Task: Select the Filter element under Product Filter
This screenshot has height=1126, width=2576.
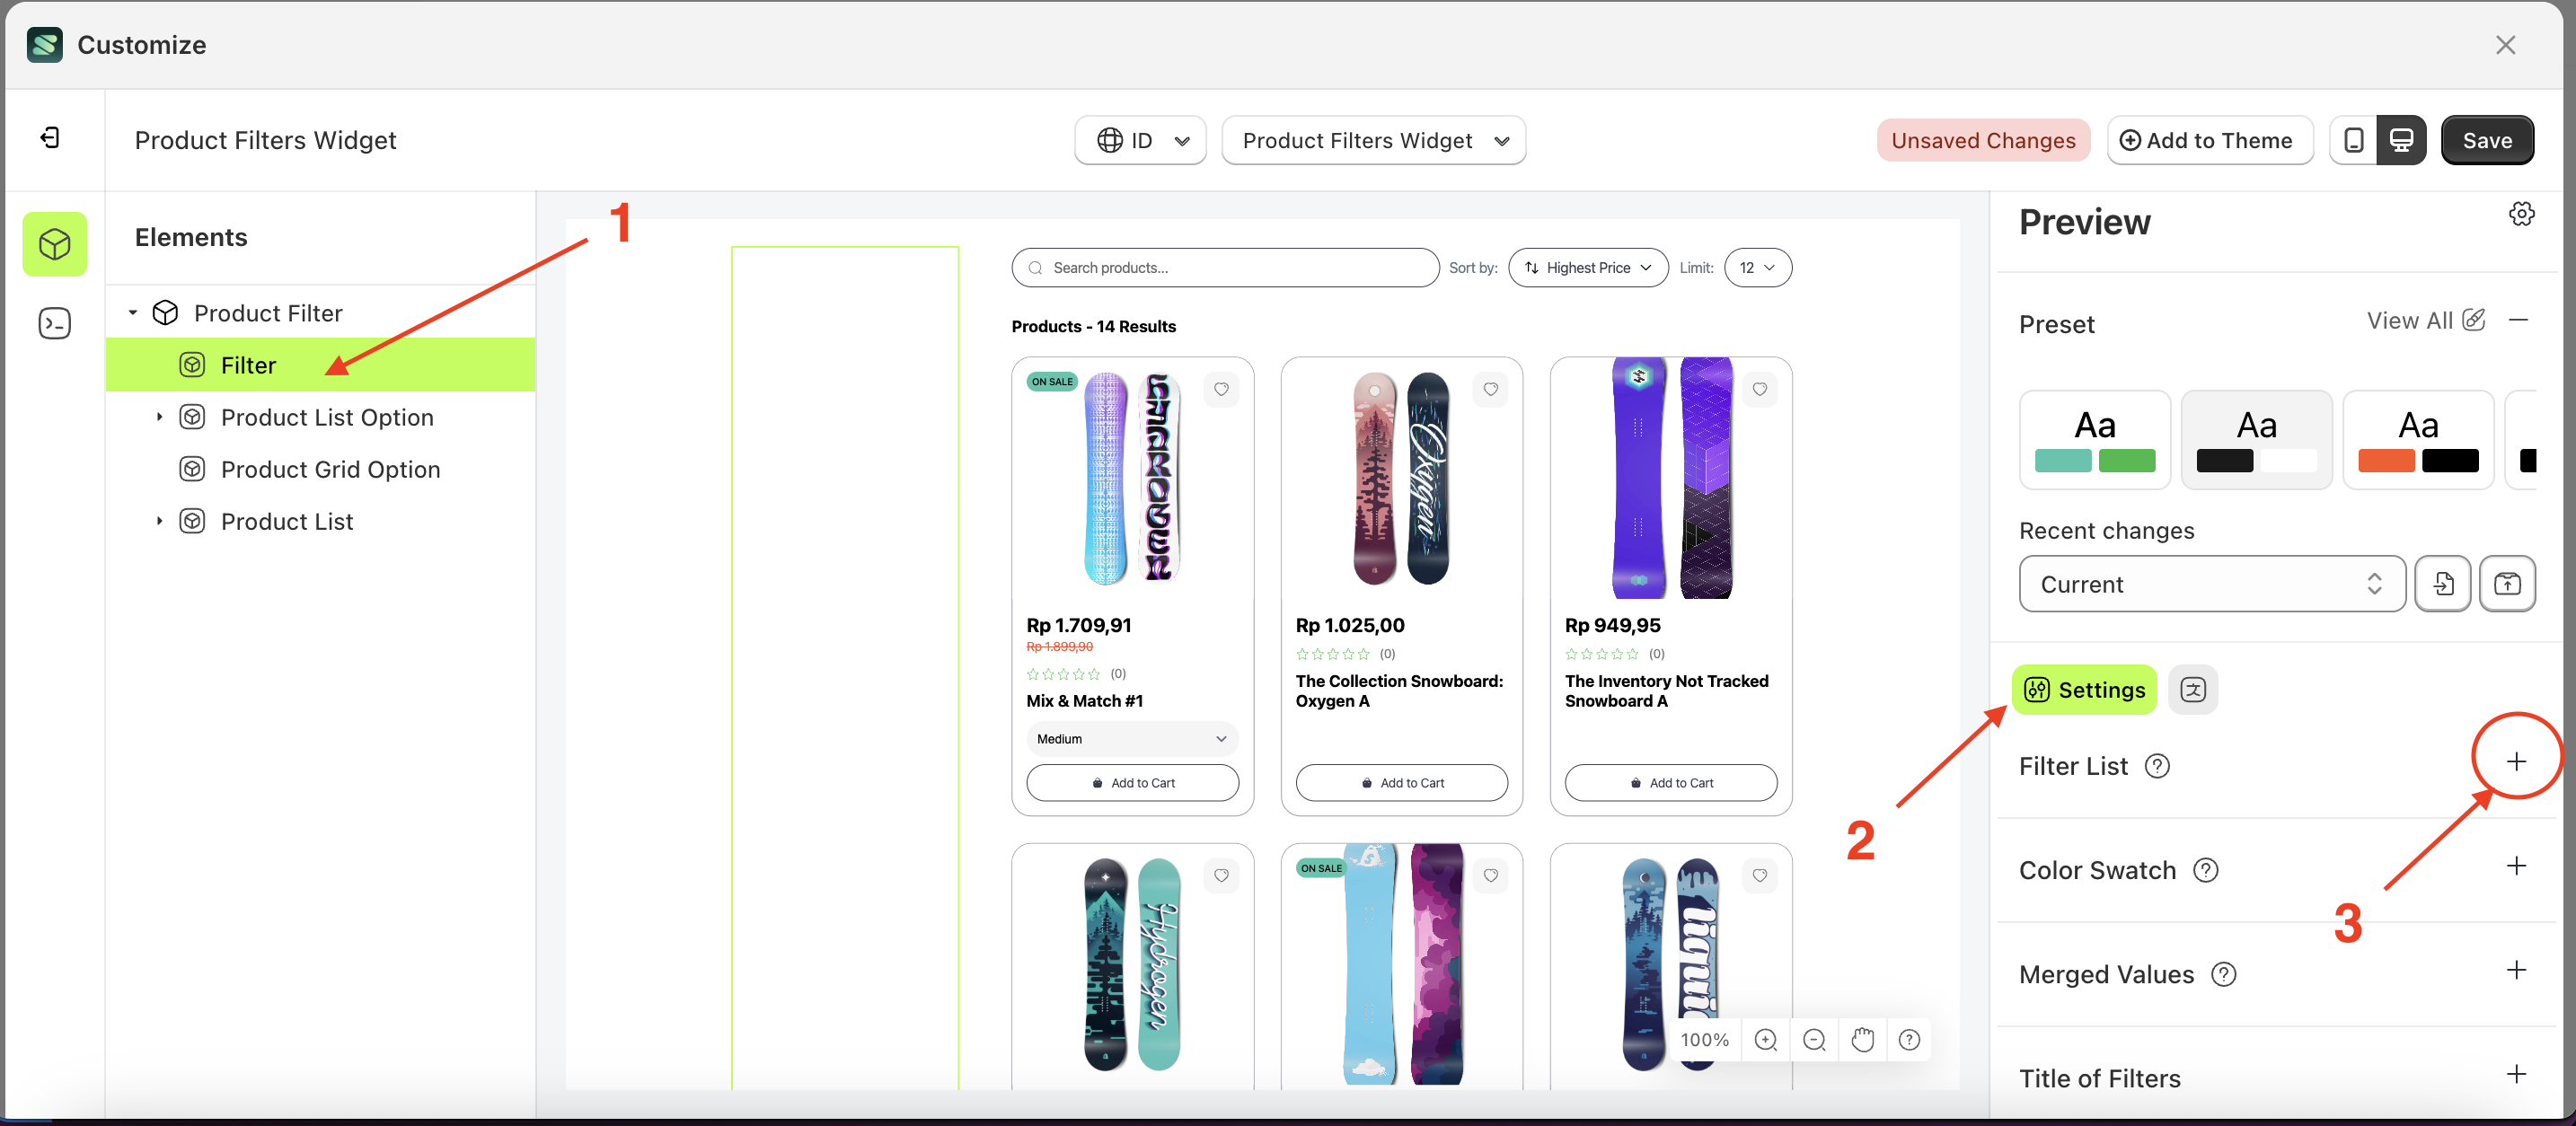Action: pos(246,364)
